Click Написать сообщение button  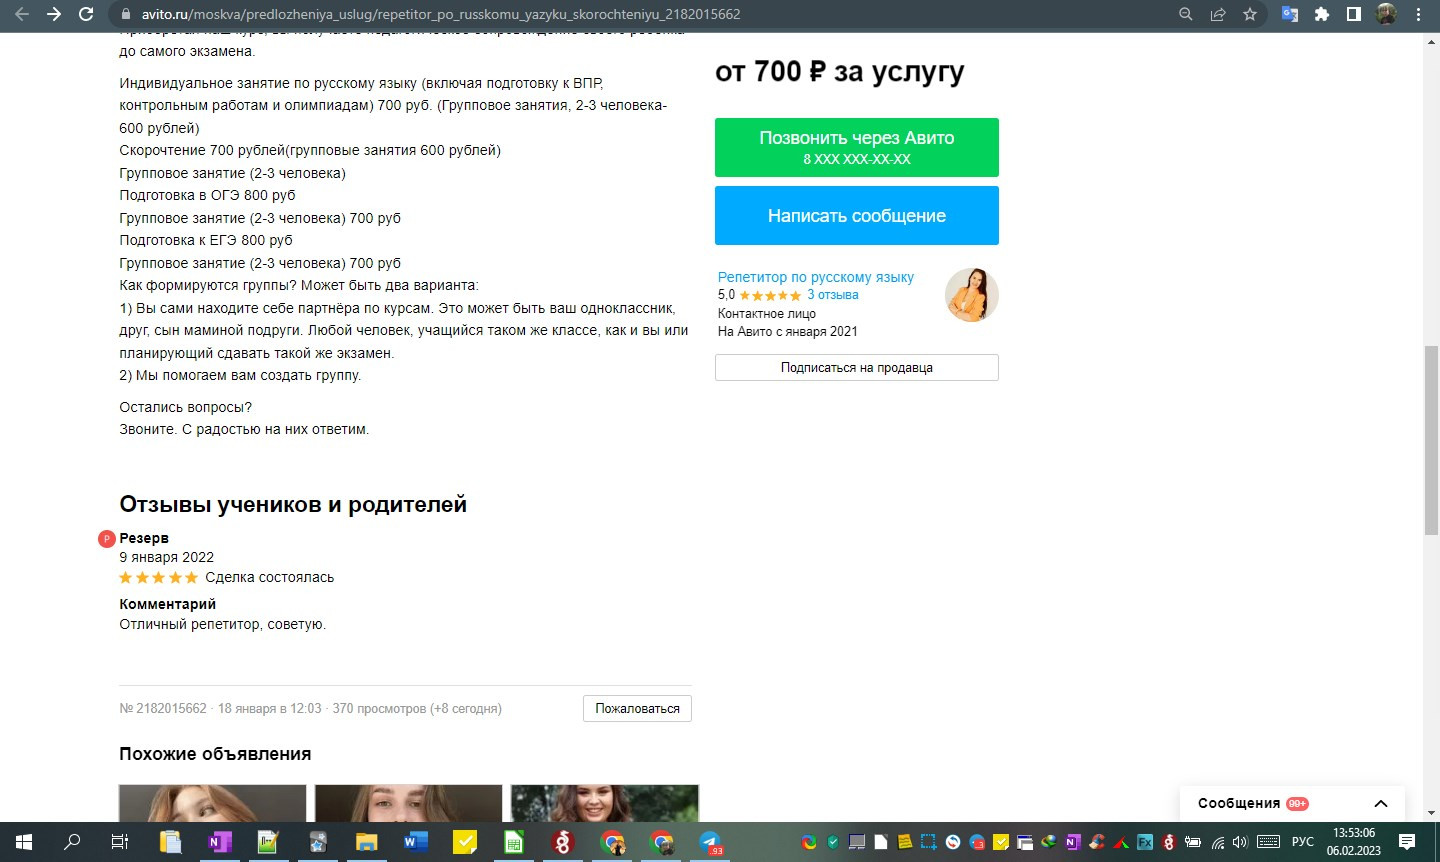click(857, 215)
